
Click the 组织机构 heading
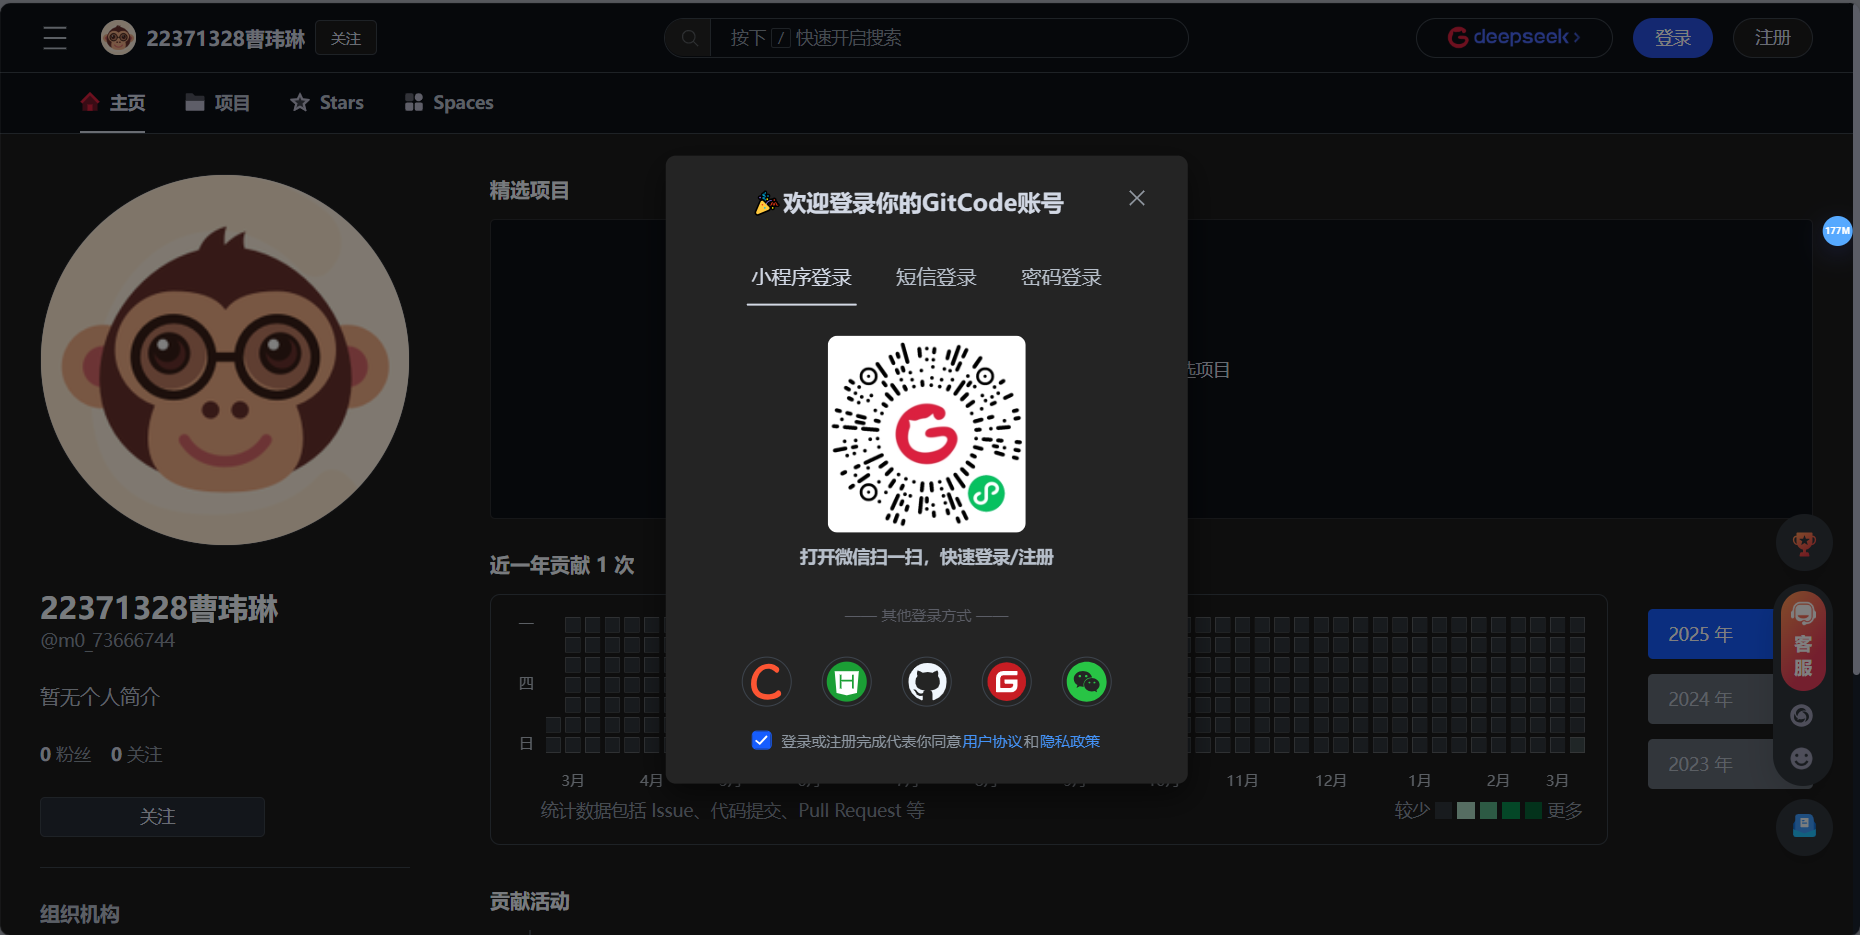pos(80,914)
